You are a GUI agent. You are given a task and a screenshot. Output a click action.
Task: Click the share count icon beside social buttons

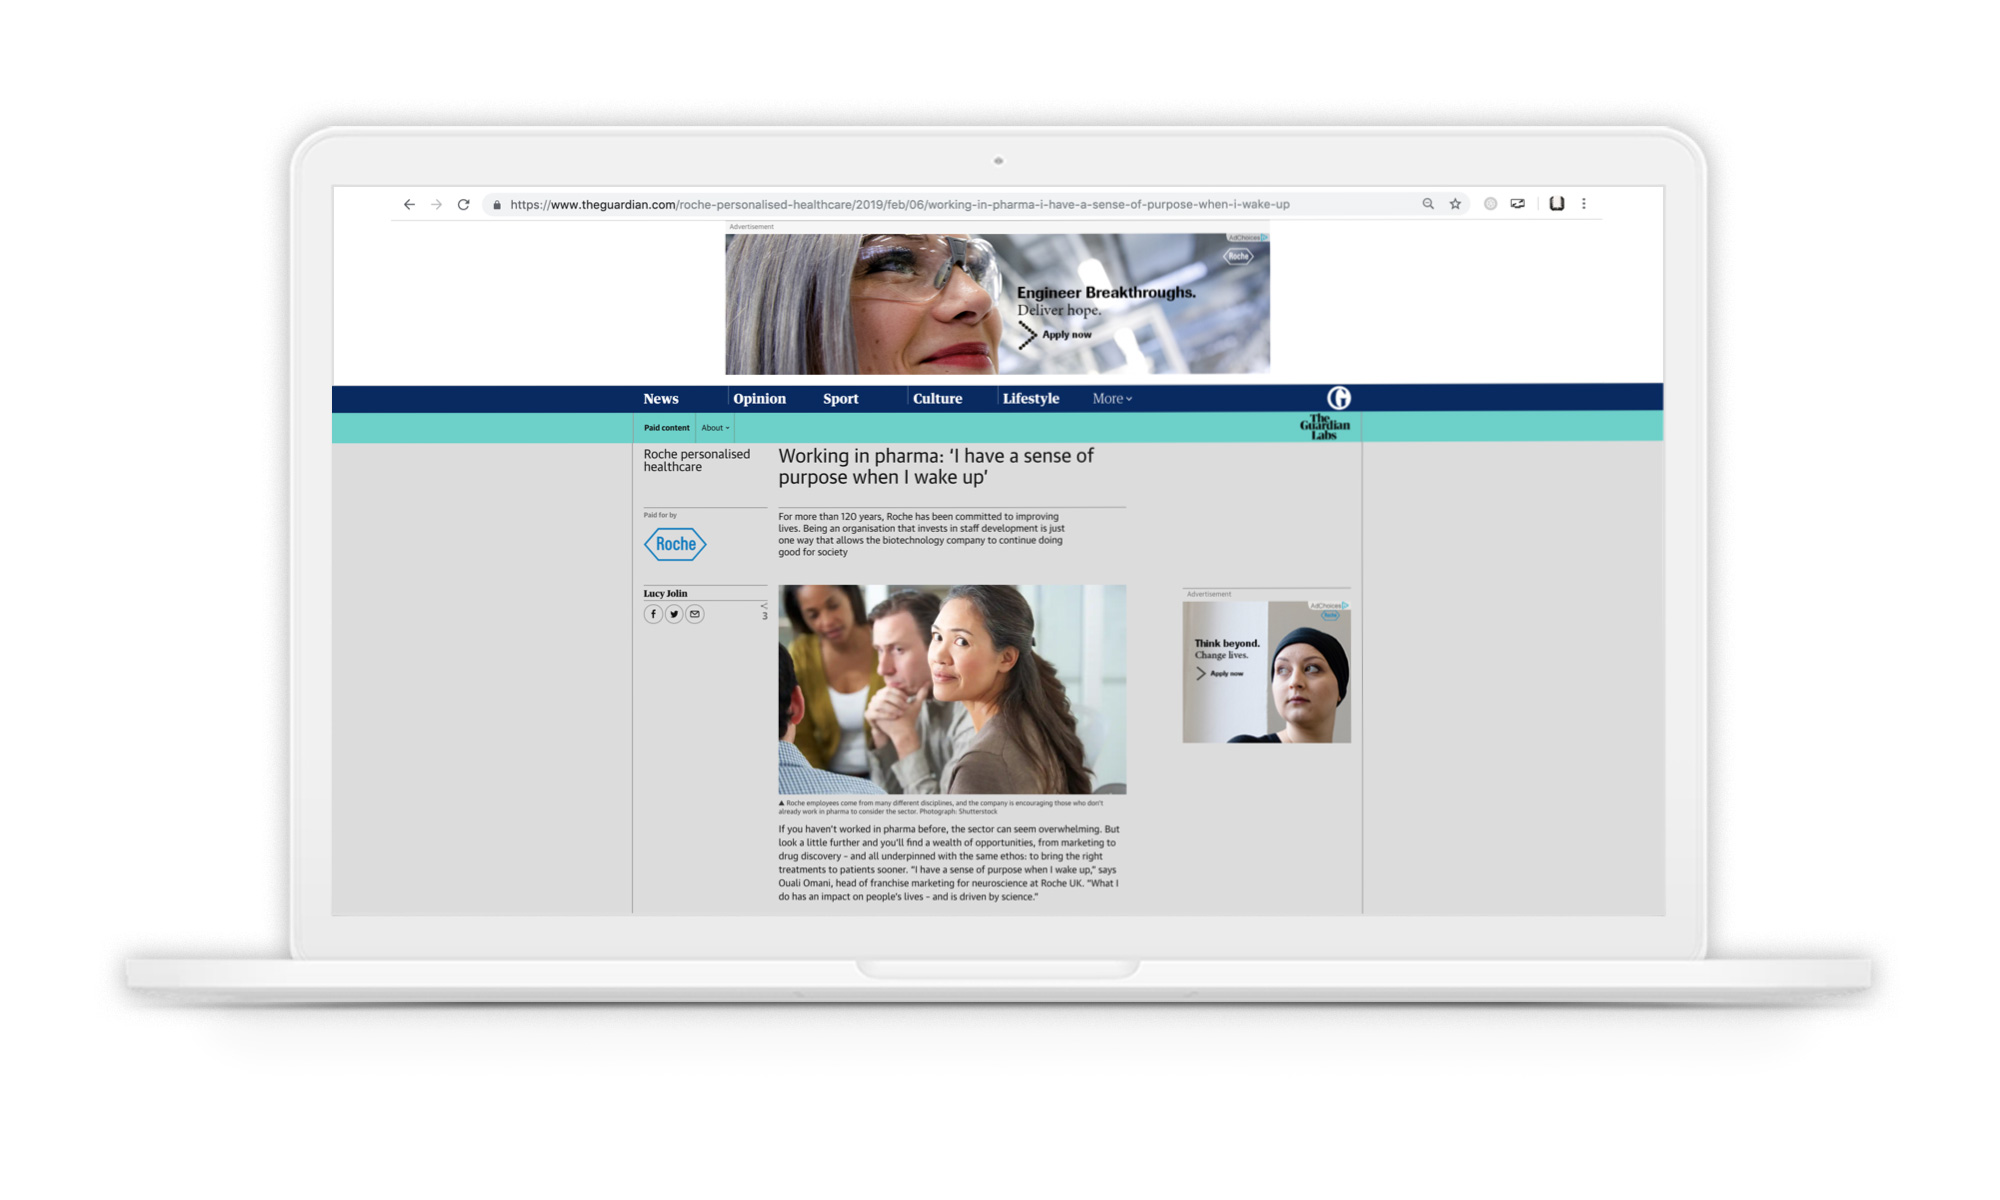pos(764,611)
